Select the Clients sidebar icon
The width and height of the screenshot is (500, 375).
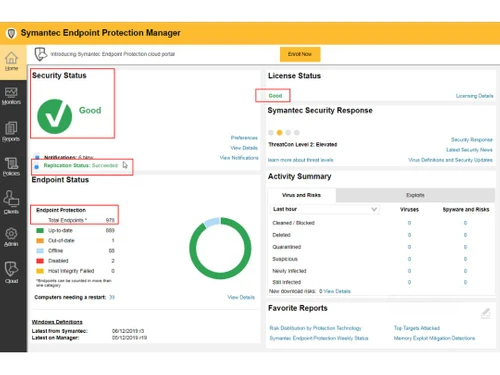11,202
